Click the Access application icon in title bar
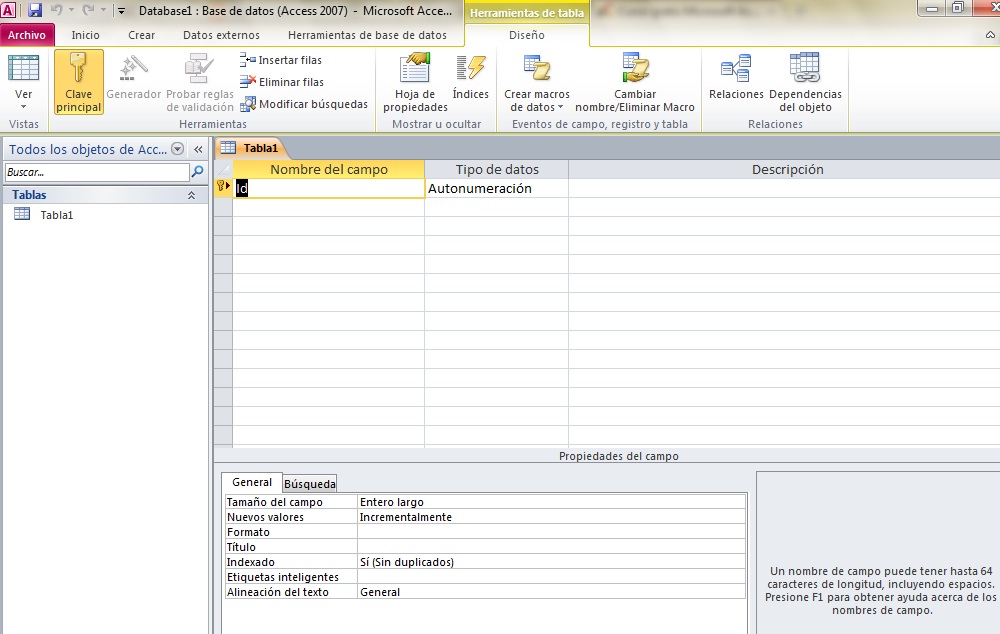Viewport: 1000px width, 634px height. point(8,10)
